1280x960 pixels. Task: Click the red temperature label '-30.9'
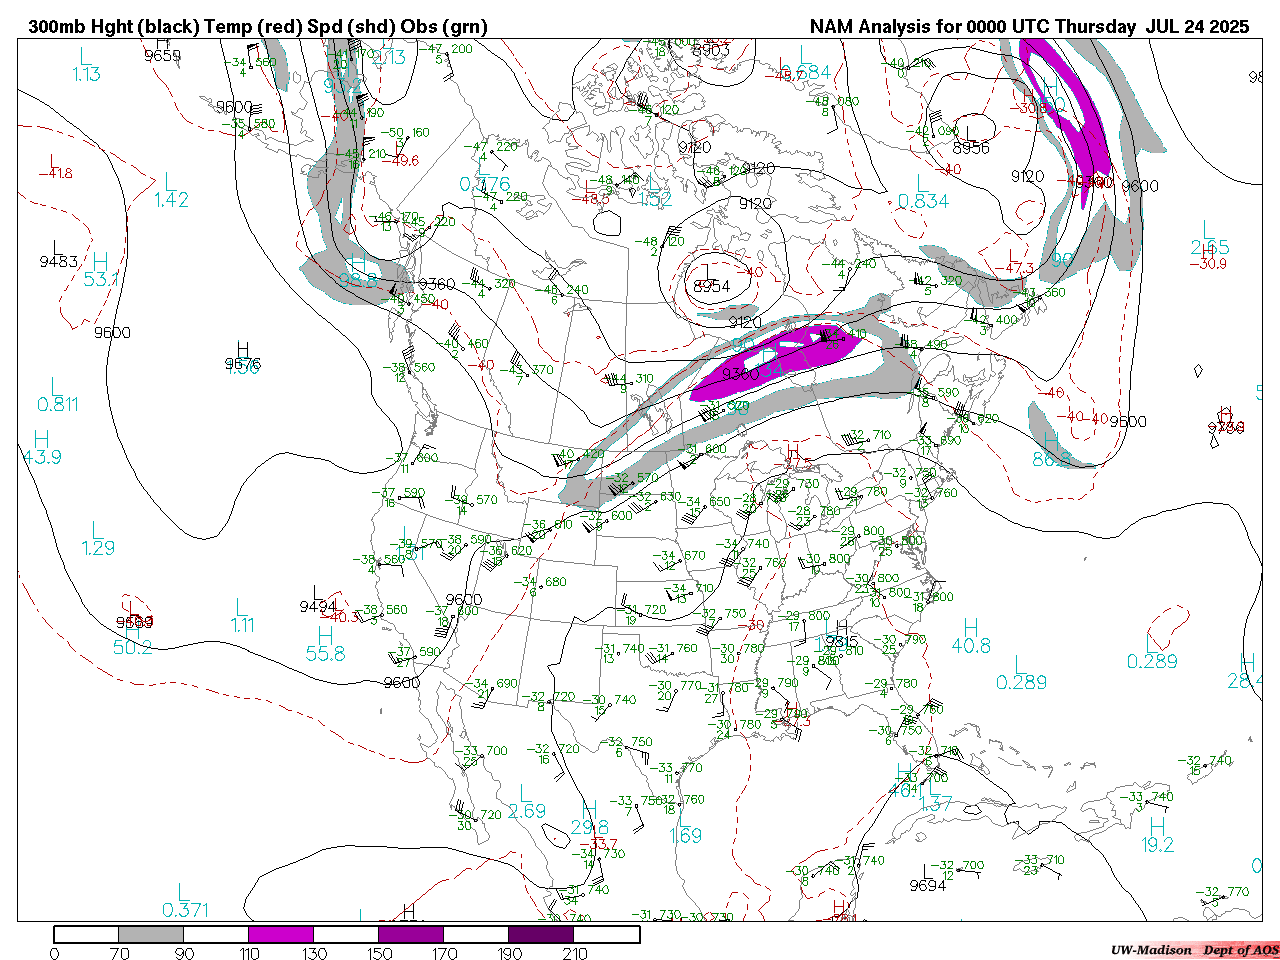point(1207,264)
